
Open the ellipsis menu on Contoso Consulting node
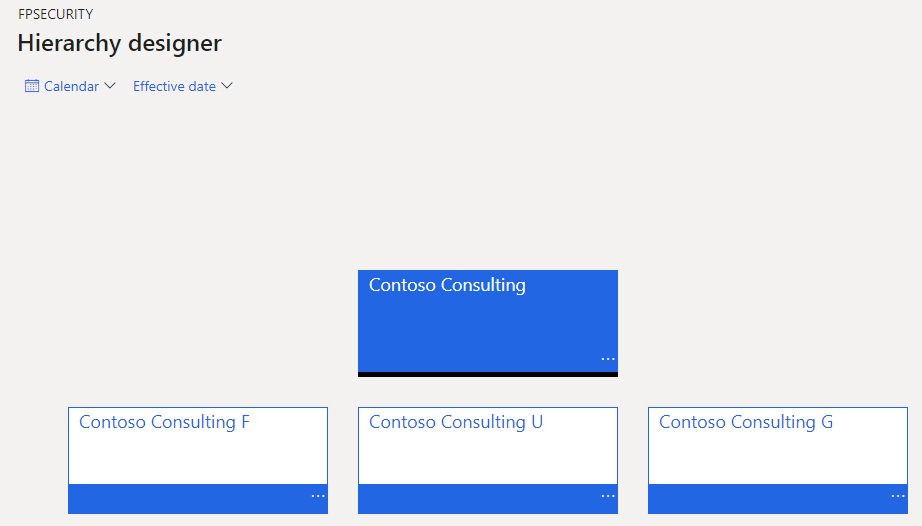click(x=607, y=359)
